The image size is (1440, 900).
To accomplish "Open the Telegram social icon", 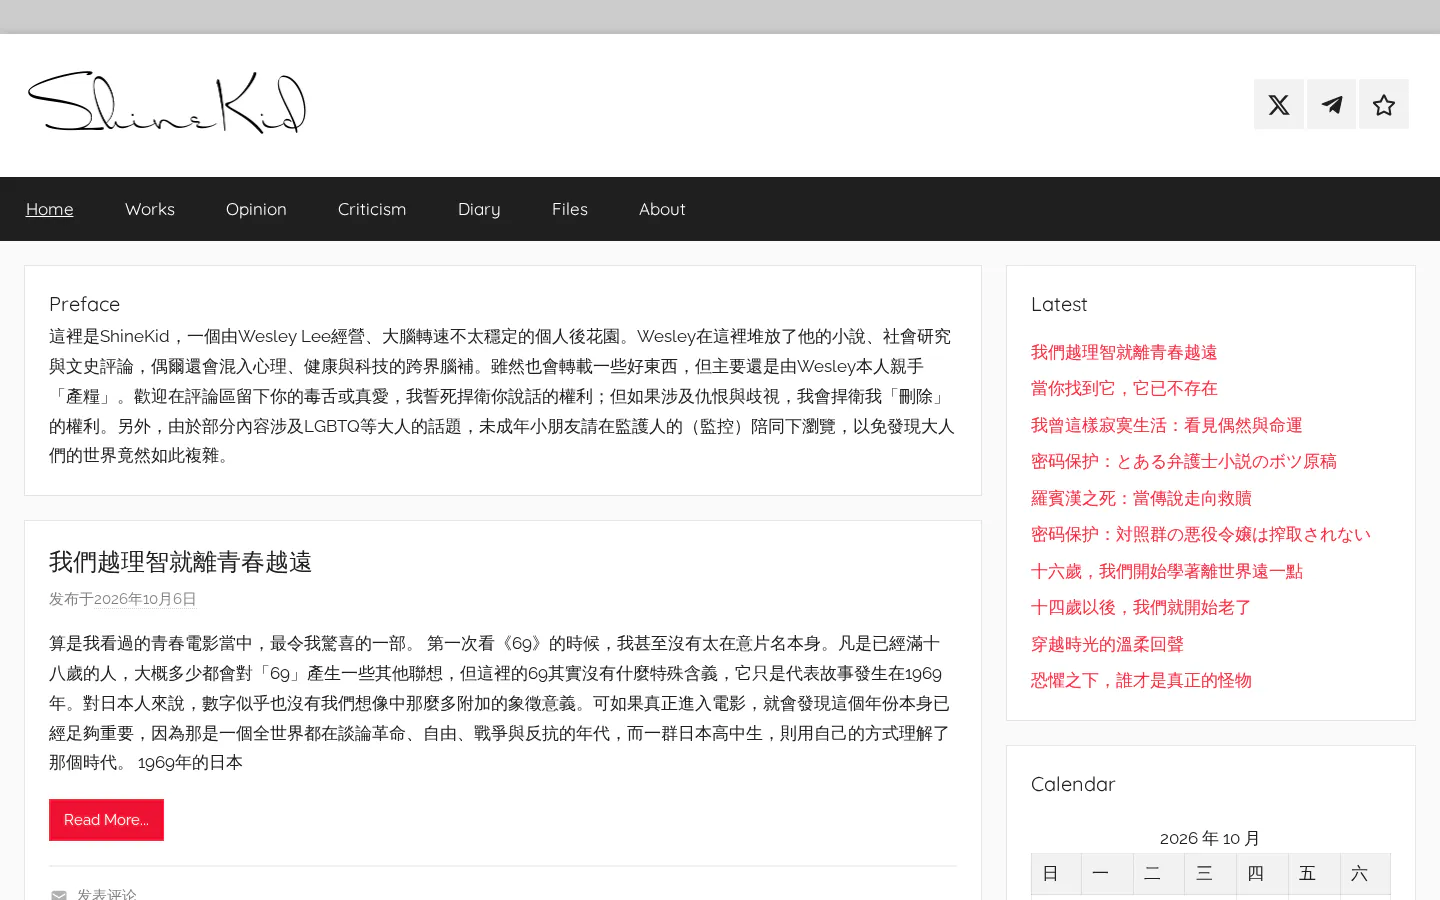I will pyautogui.click(x=1332, y=104).
